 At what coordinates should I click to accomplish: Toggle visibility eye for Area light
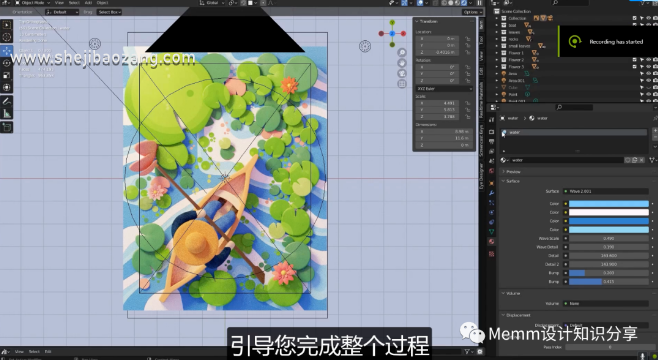648,73
